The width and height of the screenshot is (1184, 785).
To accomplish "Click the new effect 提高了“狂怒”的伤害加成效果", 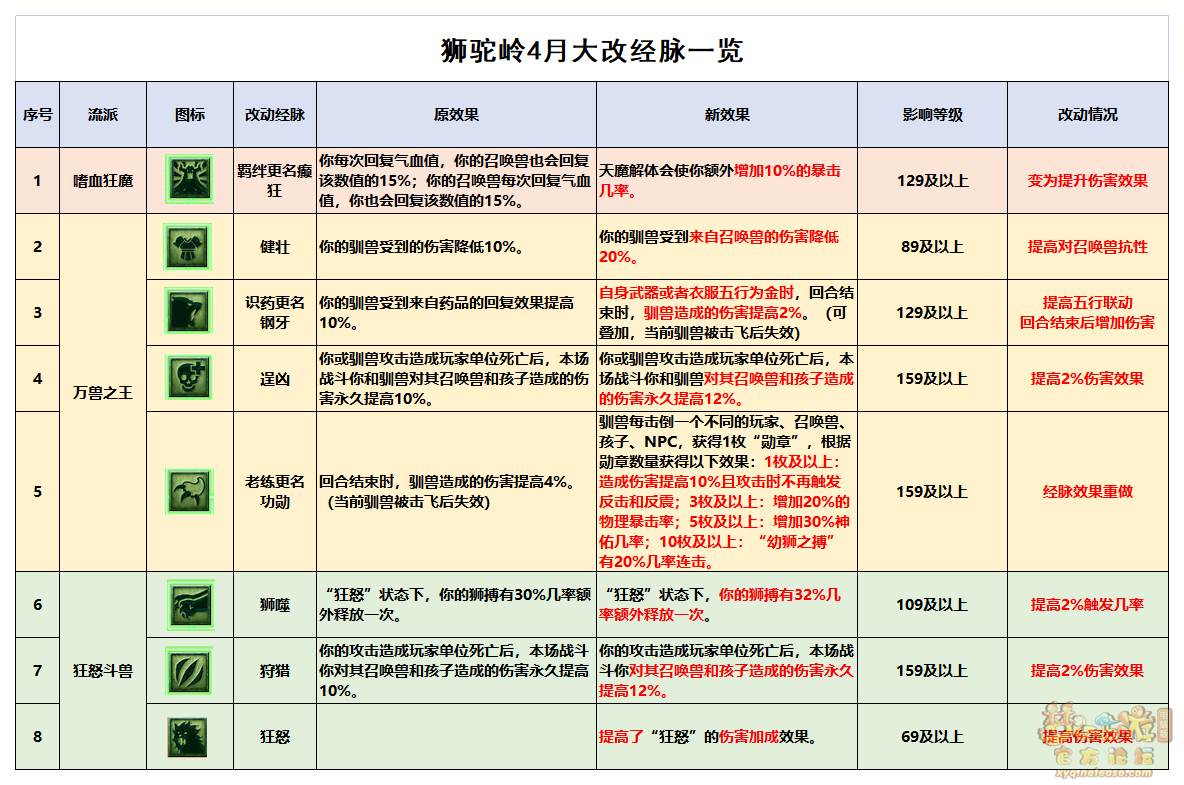I will [711, 737].
